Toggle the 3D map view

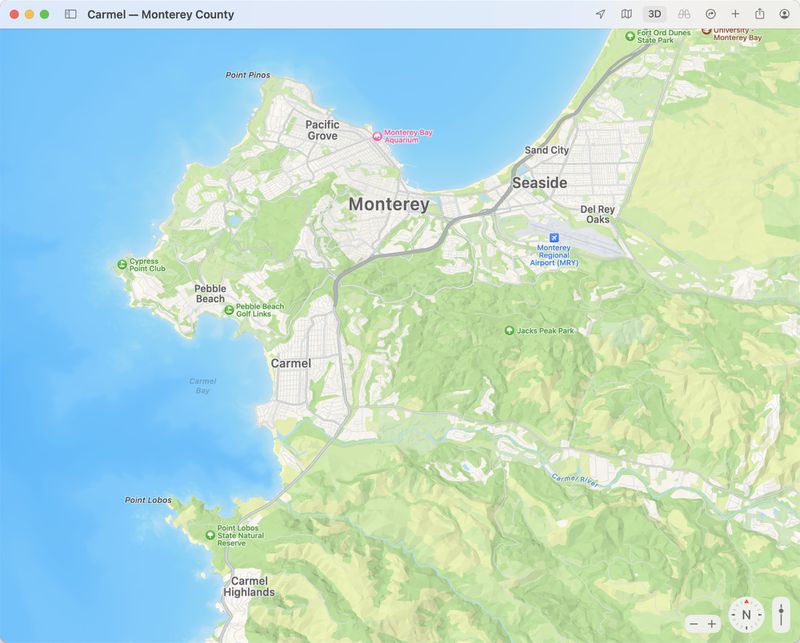[655, 14]
